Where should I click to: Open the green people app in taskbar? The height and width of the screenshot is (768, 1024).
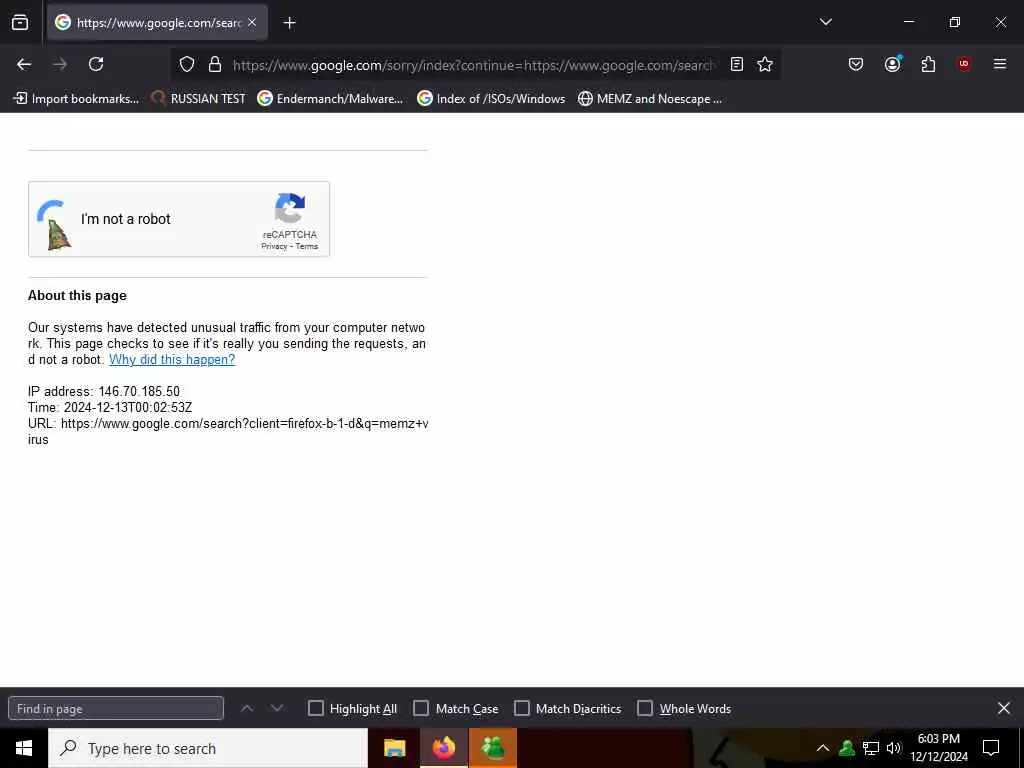click(x=493, y=748)
